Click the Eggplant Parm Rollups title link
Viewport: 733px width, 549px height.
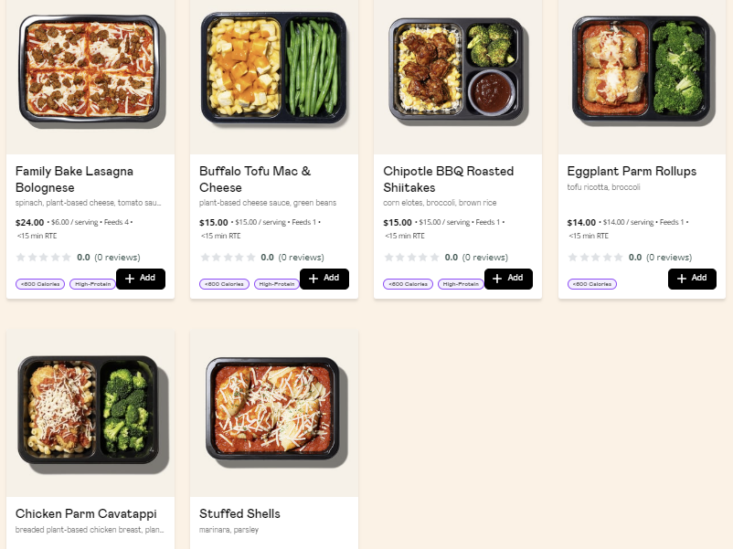[x=632, y=171]
